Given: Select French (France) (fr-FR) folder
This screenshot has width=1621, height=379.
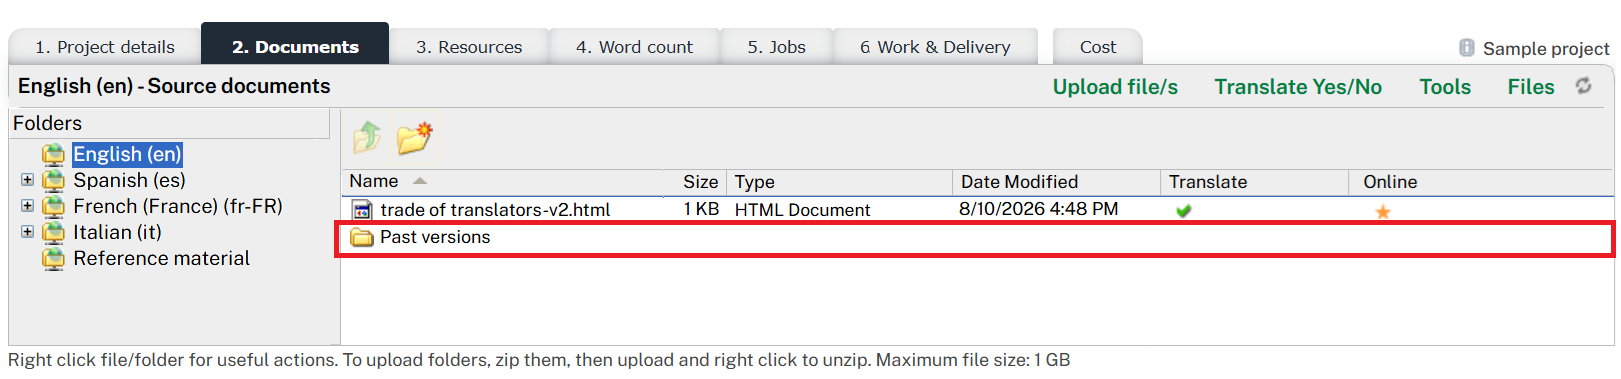Looking at the screenshot, I should pyautogui.click(x=178, y=206).
